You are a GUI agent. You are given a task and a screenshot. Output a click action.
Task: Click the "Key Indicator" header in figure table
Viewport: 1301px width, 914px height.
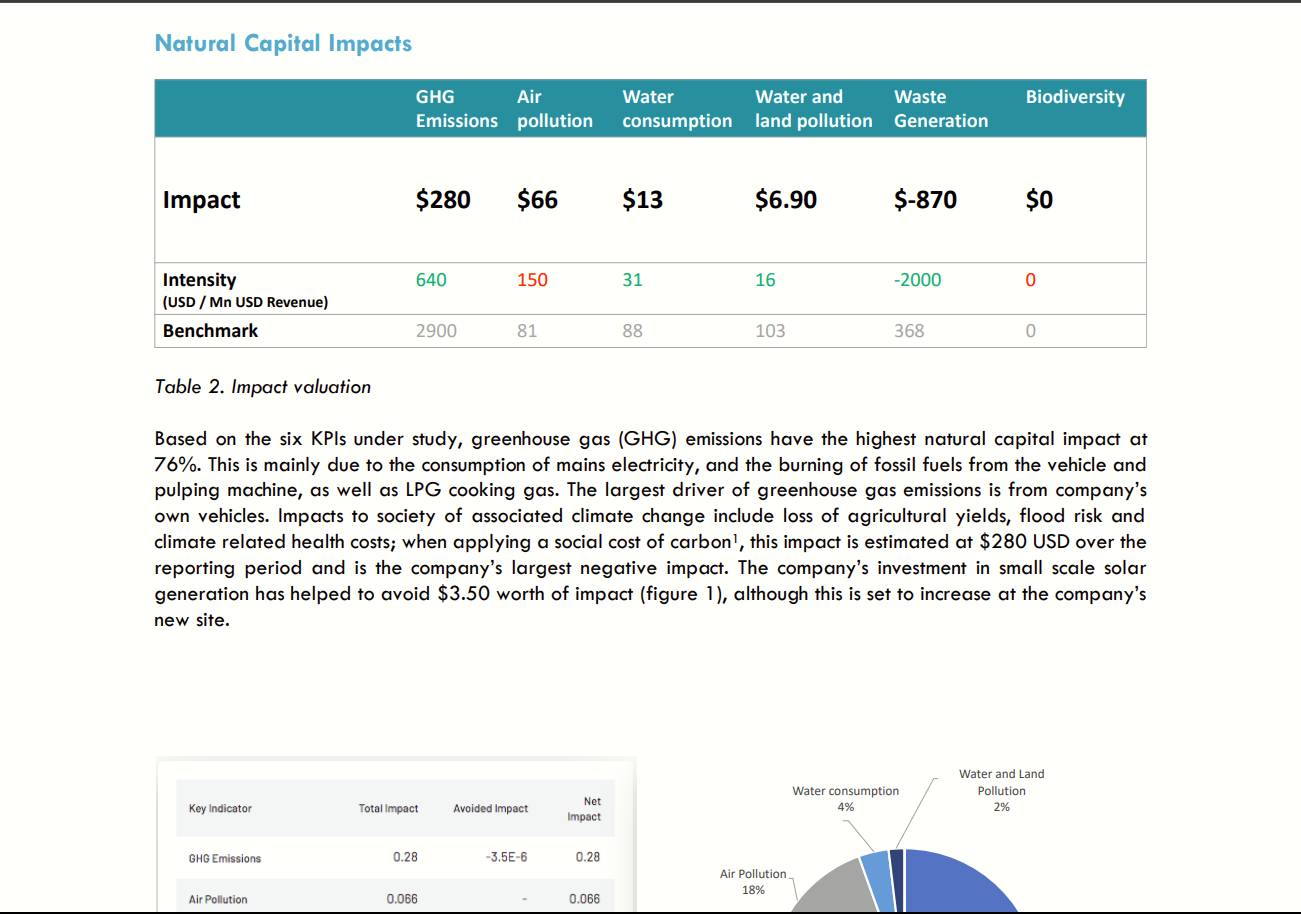click(x=220, y=809)
